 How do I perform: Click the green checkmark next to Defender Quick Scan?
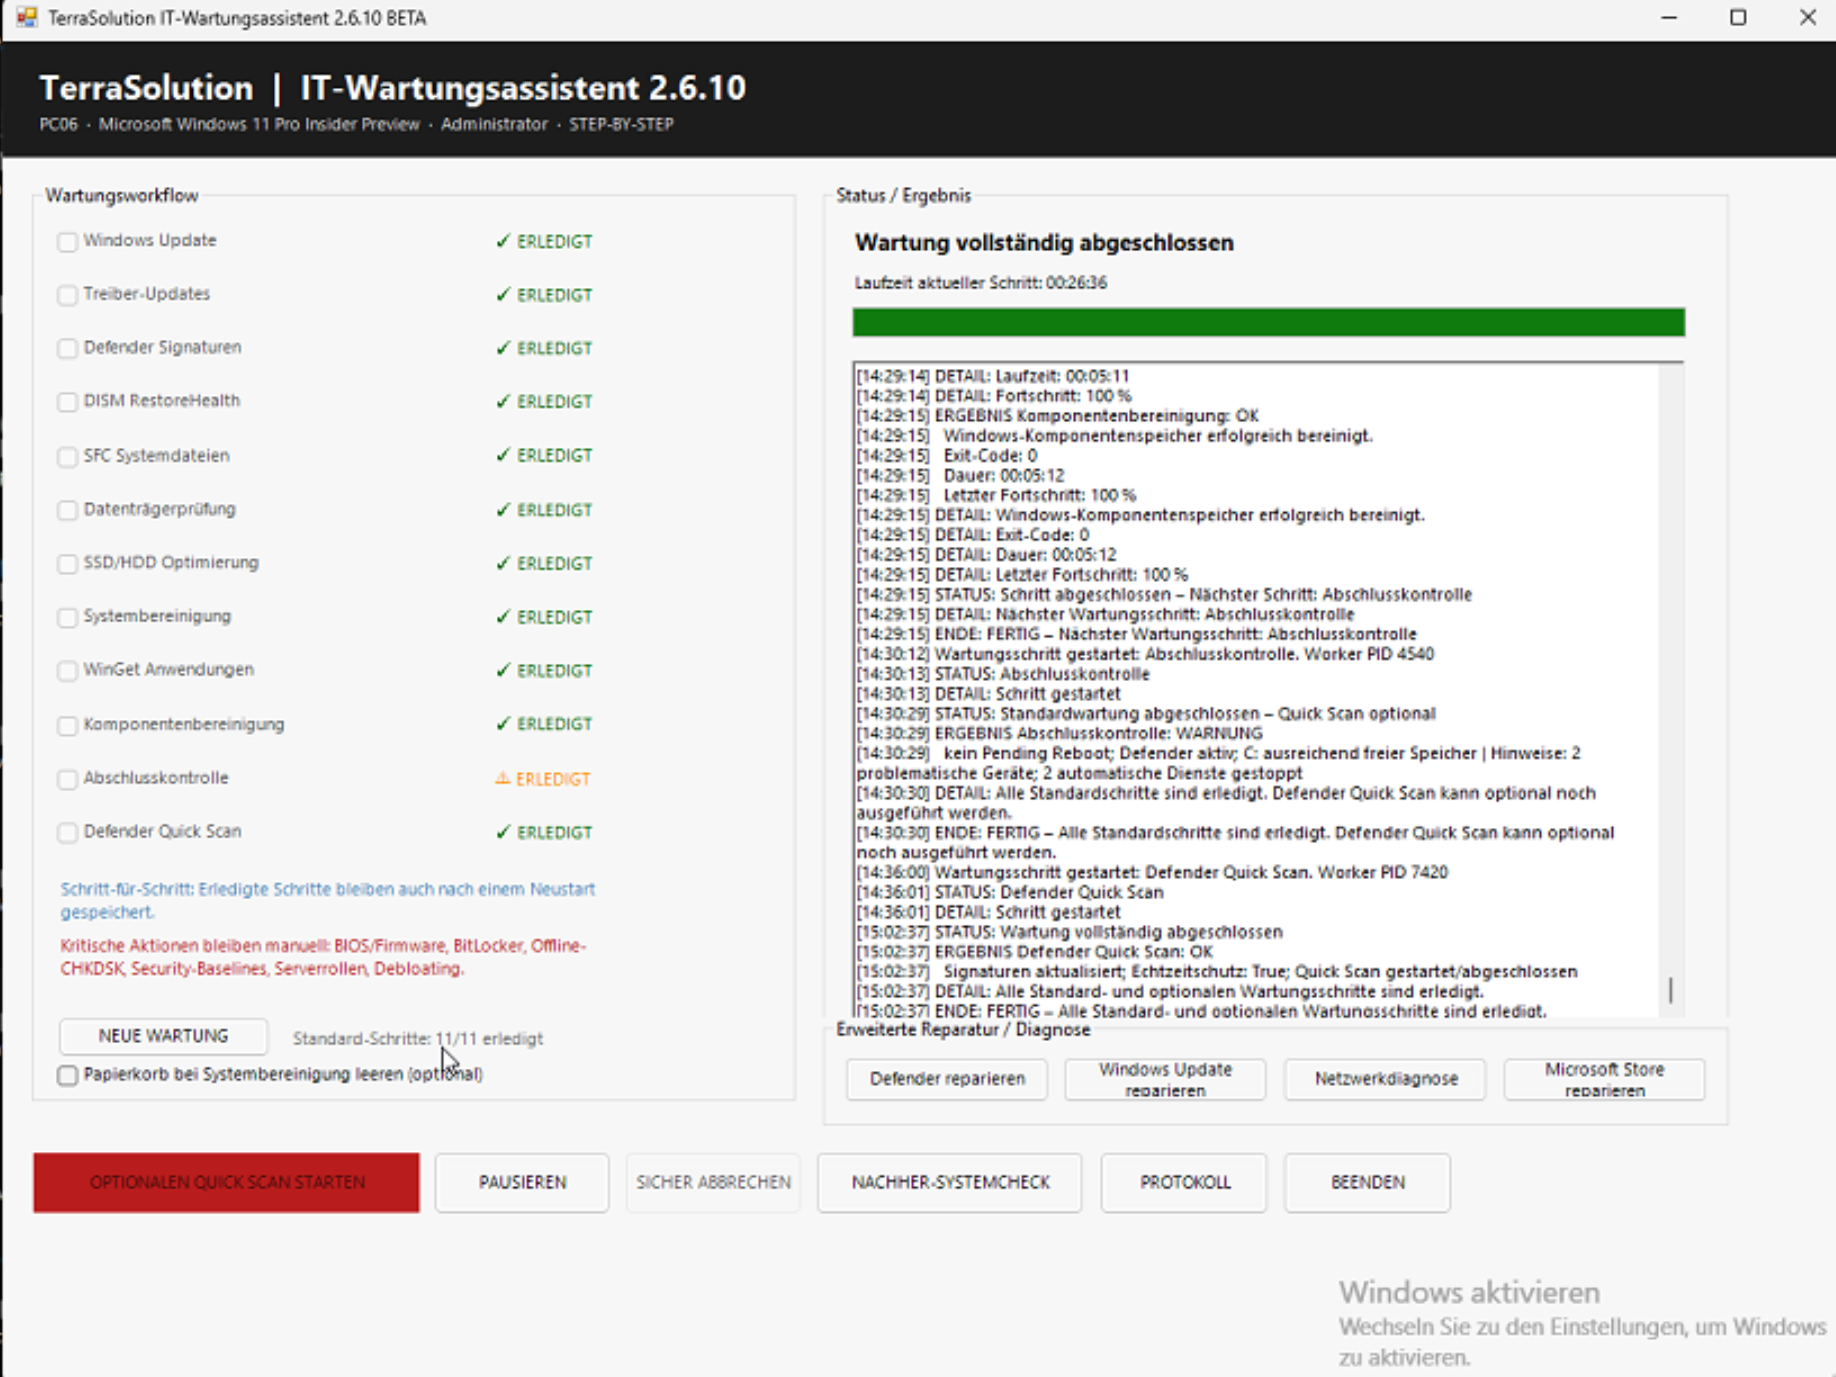coord(503,832)
